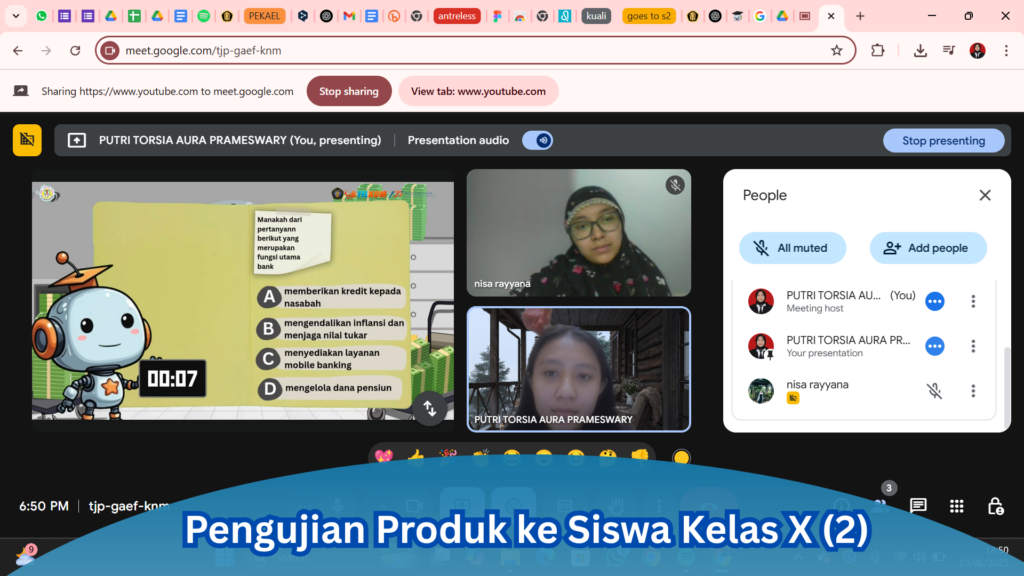The height and width of the screenshot is (576, 1024).
Task: Click nisa rayyana's muted microphone icon
Action: (x=934, y=391)
